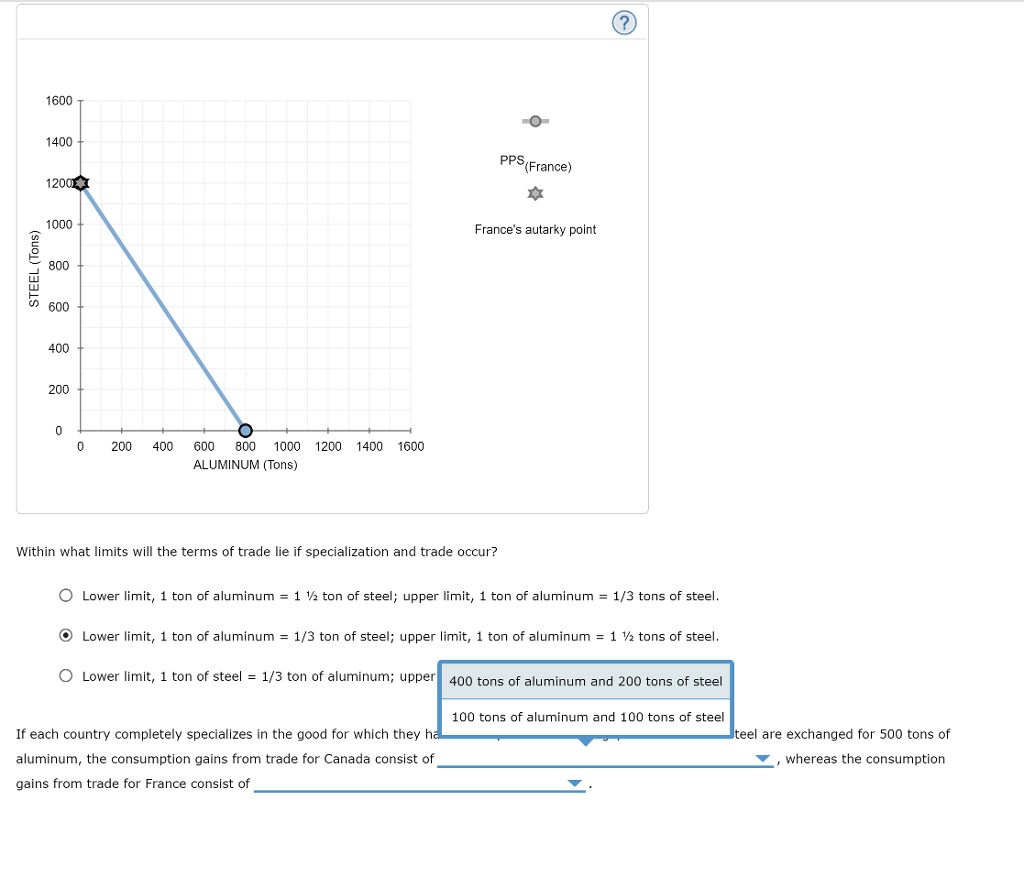Click the France's autarky point label text

535,229
